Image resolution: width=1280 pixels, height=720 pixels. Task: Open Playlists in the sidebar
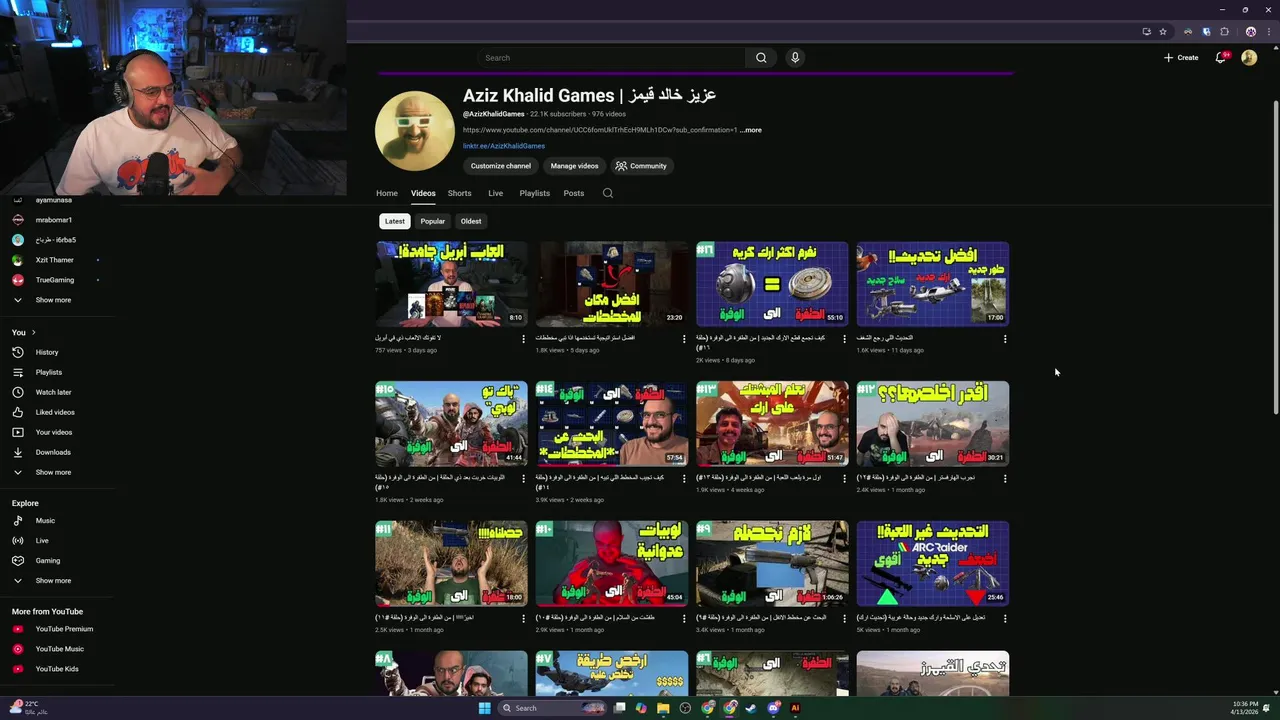point(49,372)
